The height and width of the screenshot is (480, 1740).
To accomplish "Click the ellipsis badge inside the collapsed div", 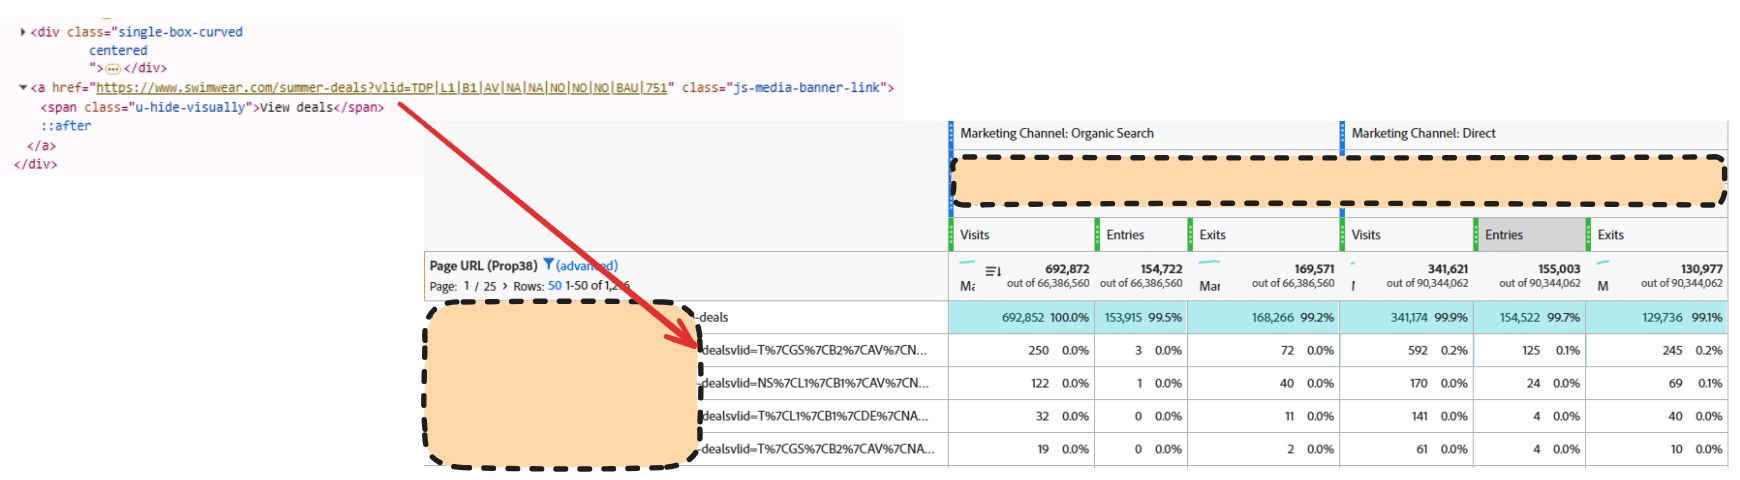I will [113, 69].
